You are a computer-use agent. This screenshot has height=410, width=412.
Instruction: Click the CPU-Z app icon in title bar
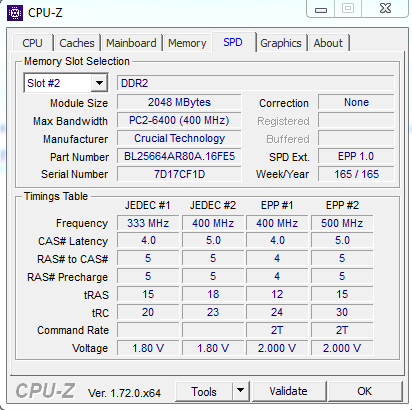(15, 13)
